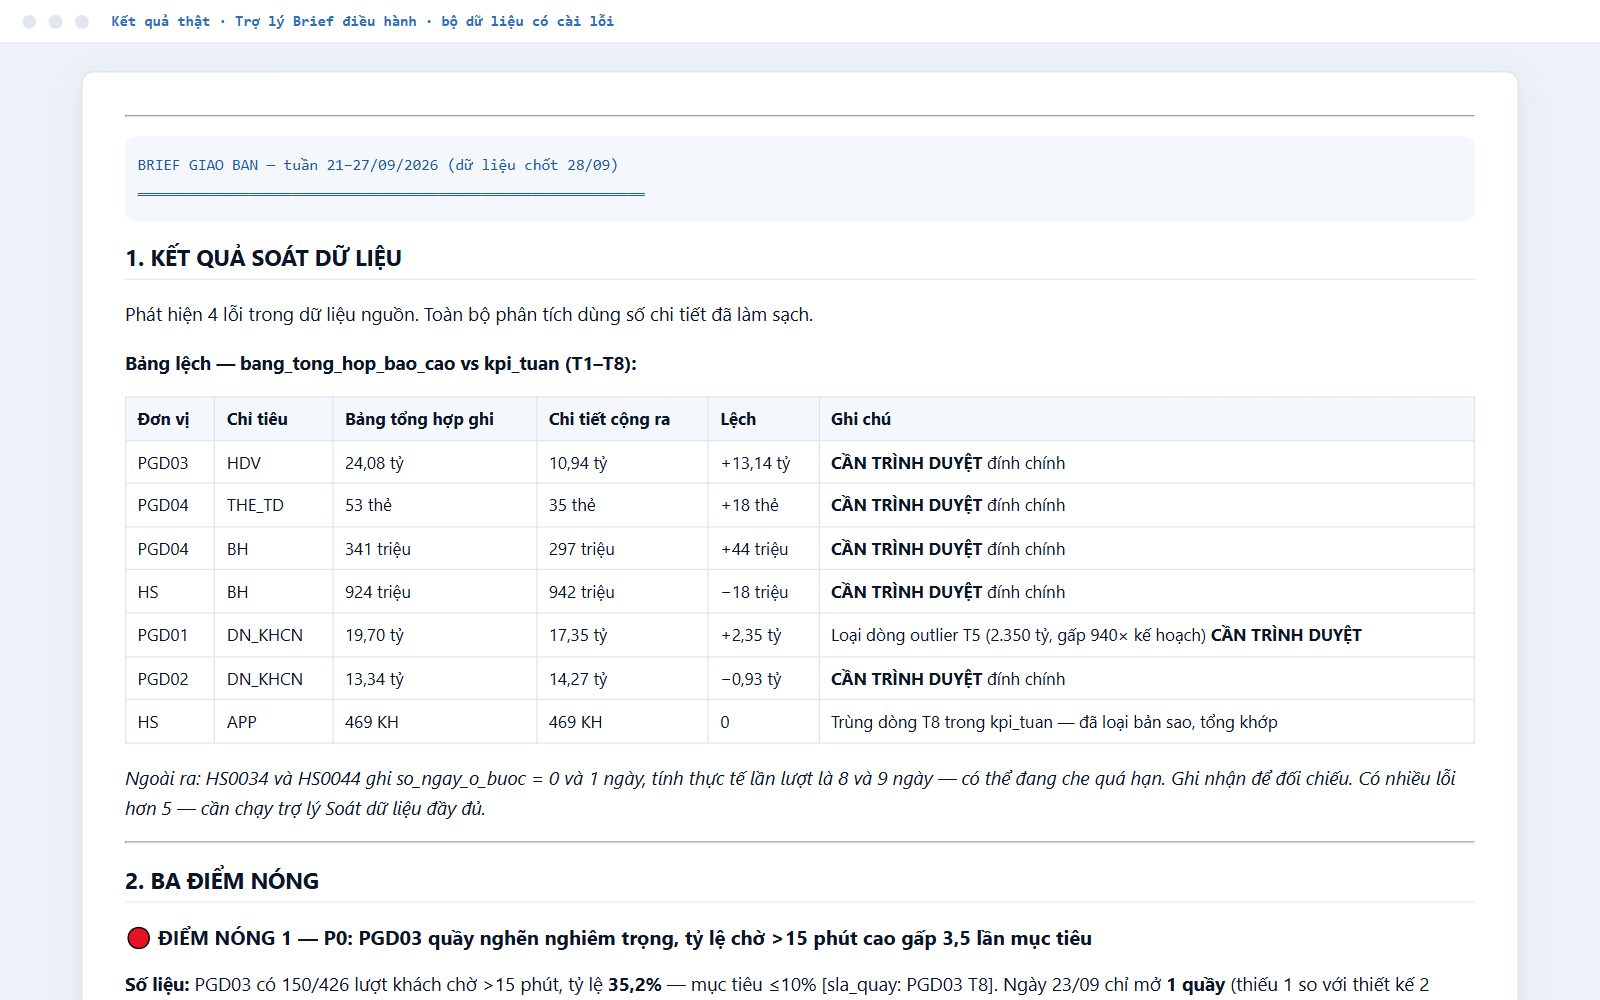Screen dimensions: 1600x1000
Task: Click the heading '1. KẾT QUẢ SOÁT DỮ LIỆU'
Action: (x=263, y=258)
